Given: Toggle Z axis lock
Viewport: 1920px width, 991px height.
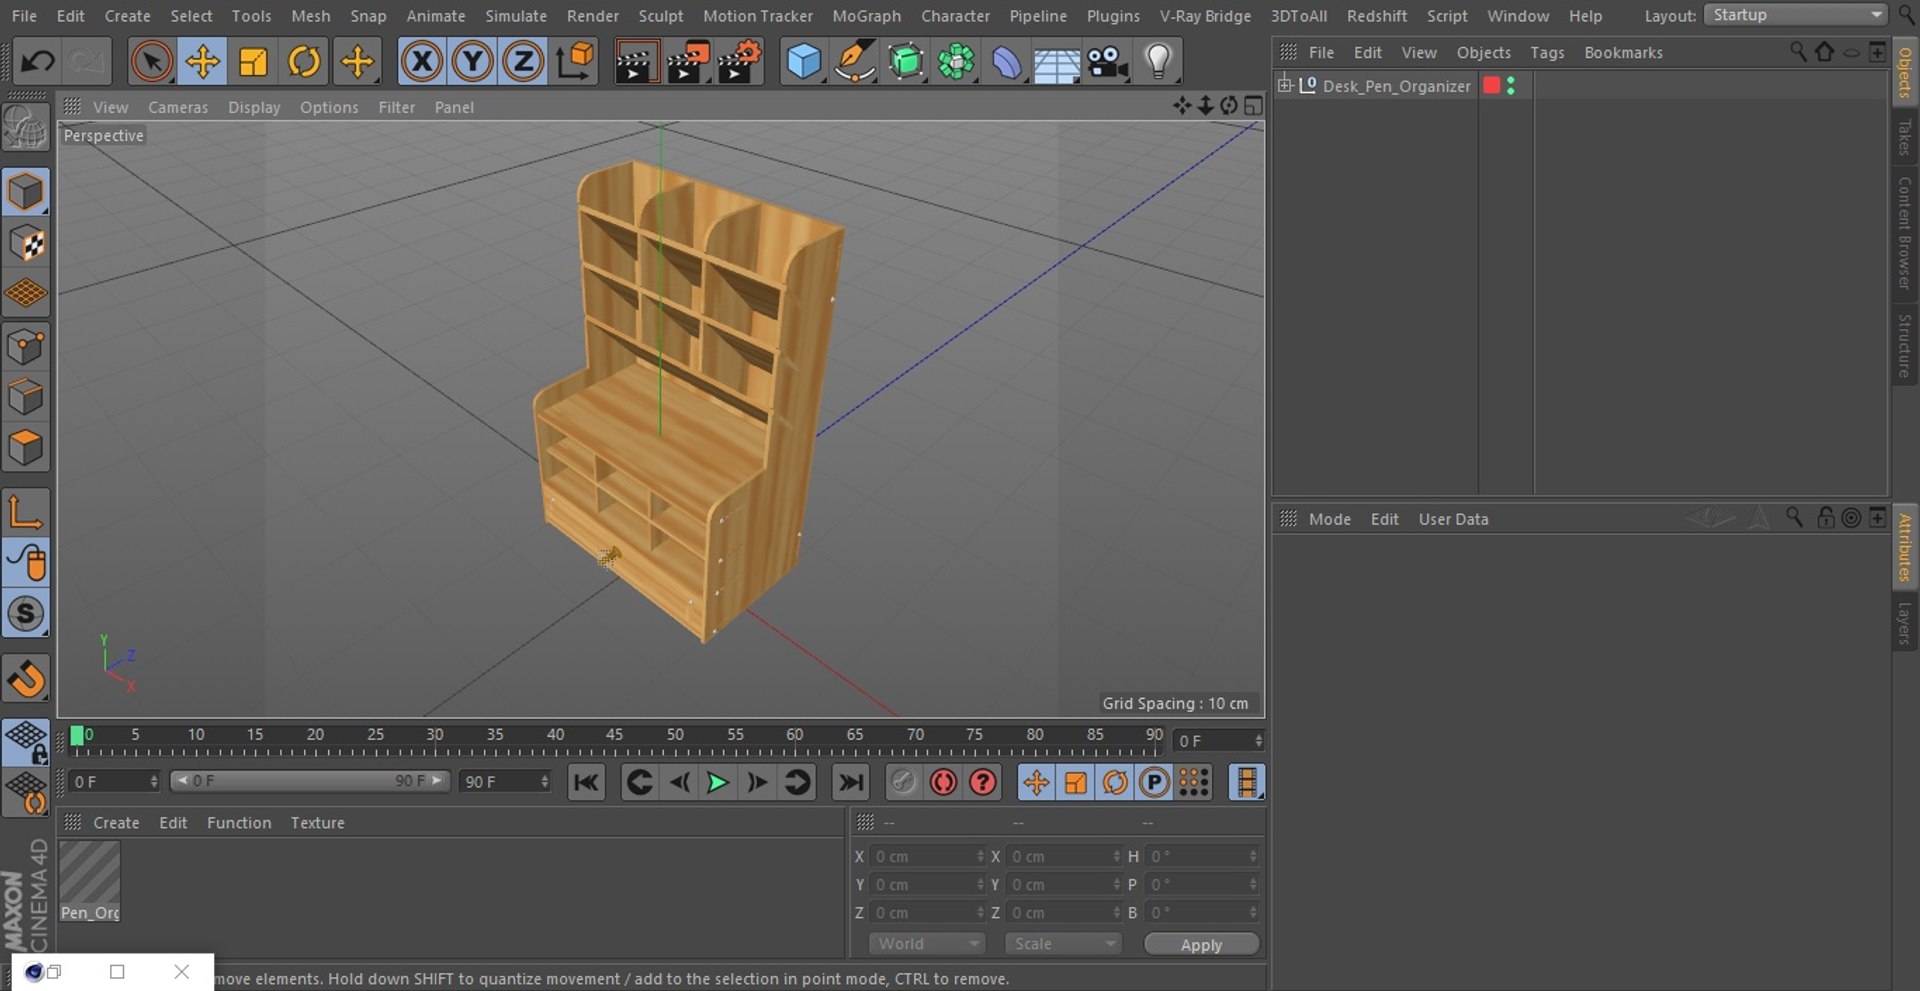Looking at the screenshot, I should coord(523,62).
